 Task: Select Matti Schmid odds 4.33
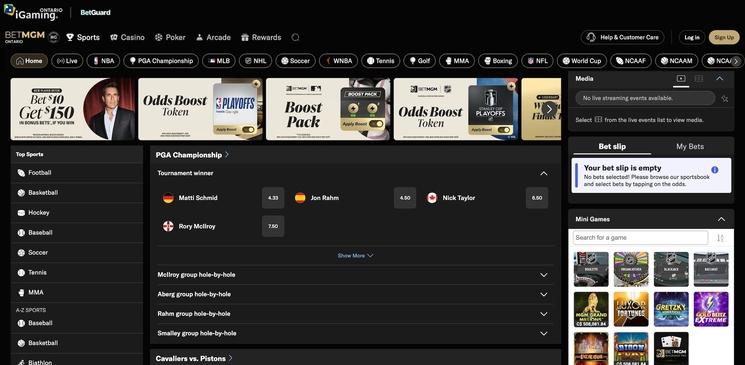coord(273,198)
